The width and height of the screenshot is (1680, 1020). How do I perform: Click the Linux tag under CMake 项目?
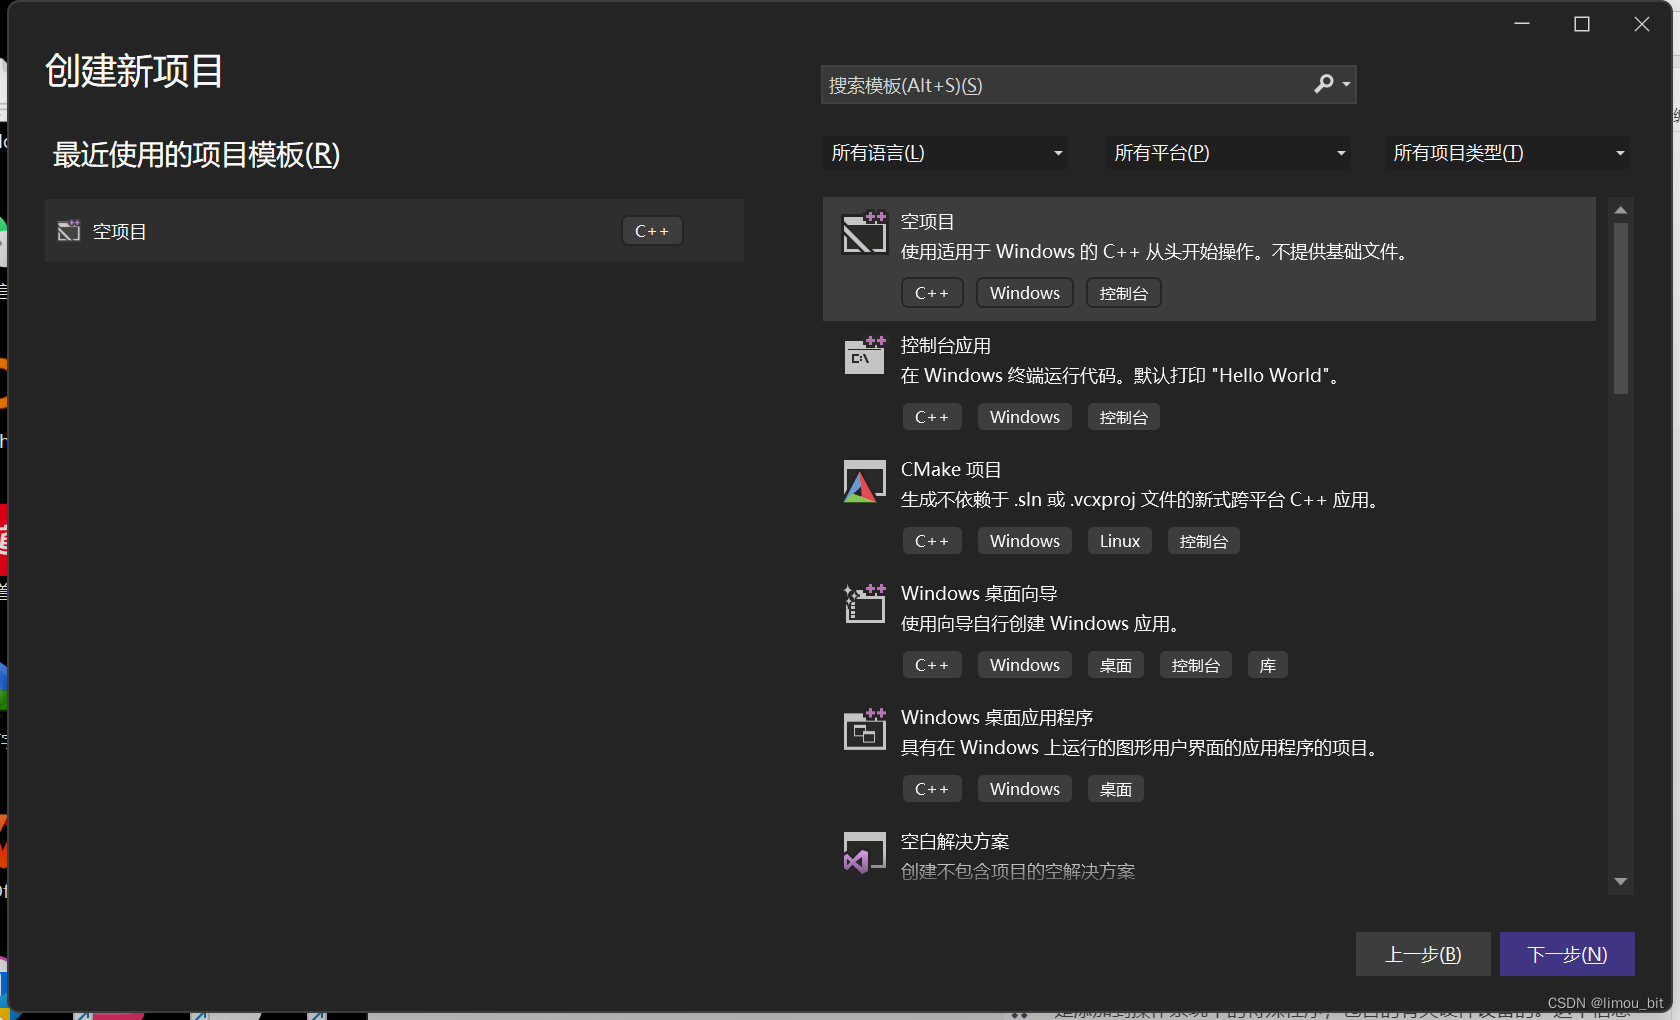(x=1119, y=540)
